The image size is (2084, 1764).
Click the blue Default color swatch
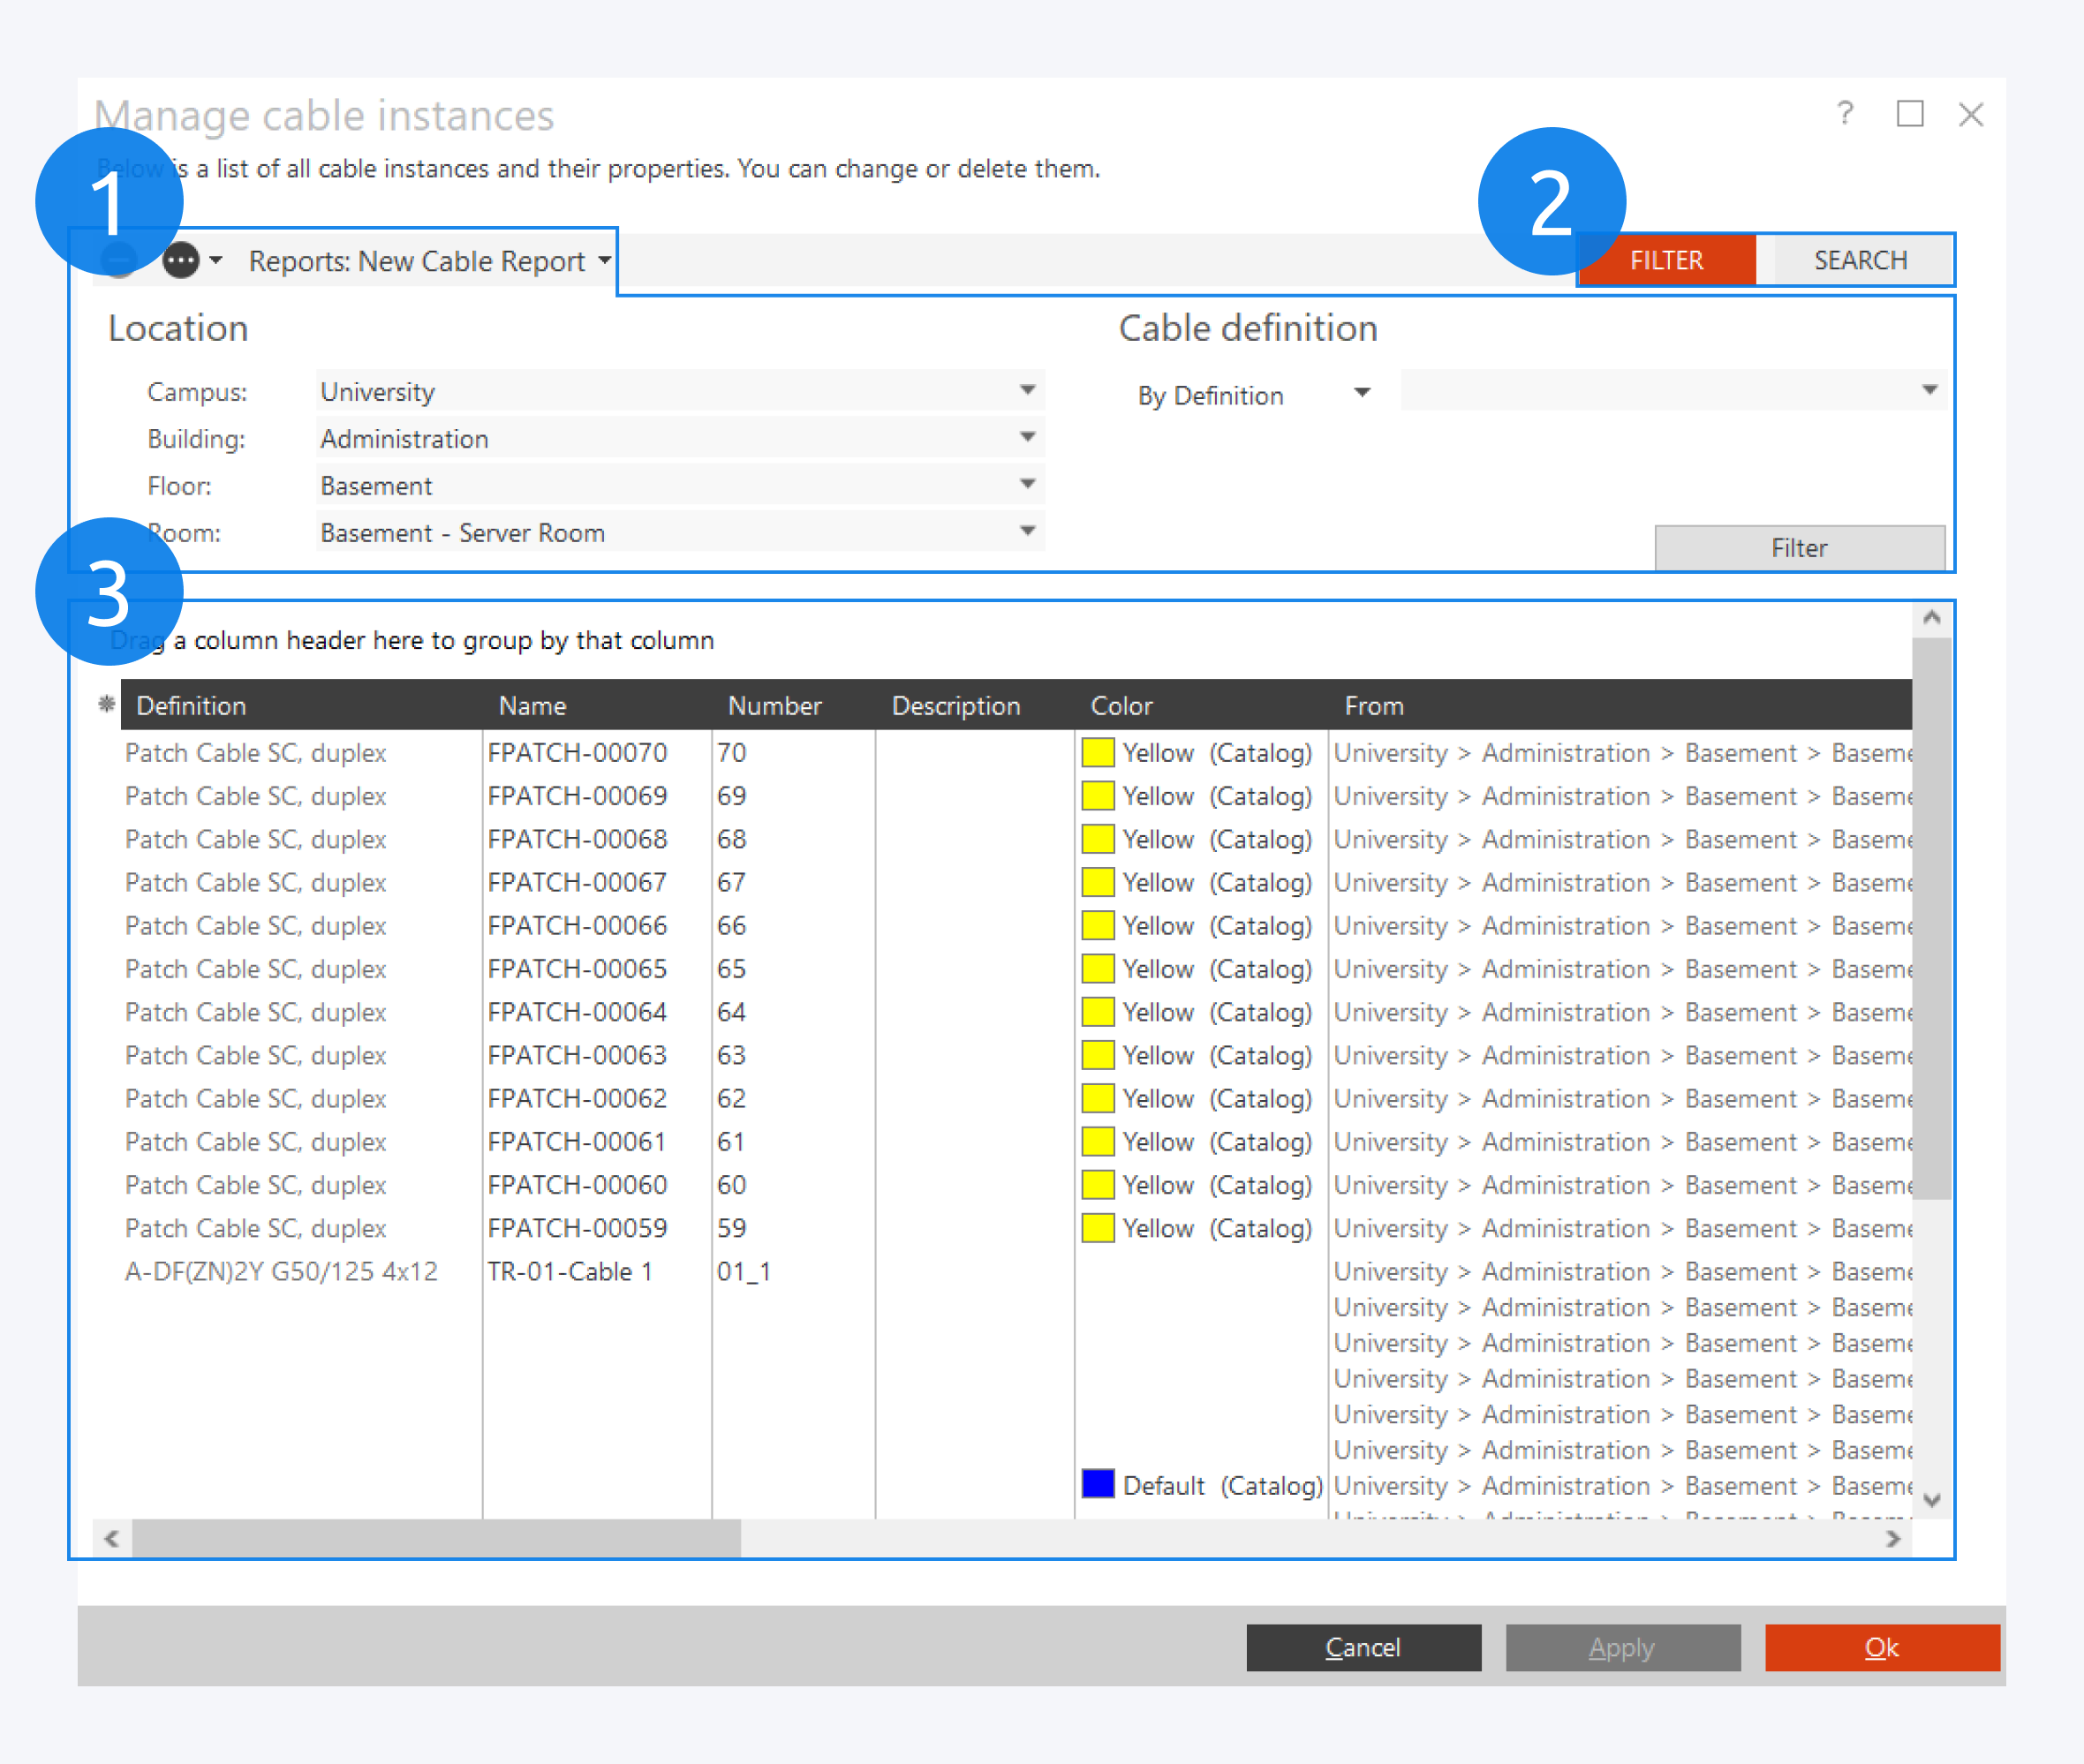coord(1097,1484)
